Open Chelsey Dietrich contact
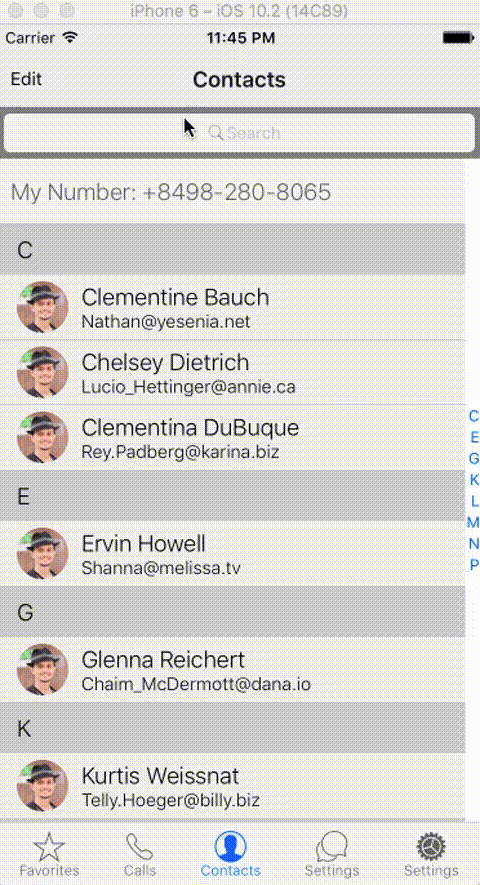 pos(233,373)
